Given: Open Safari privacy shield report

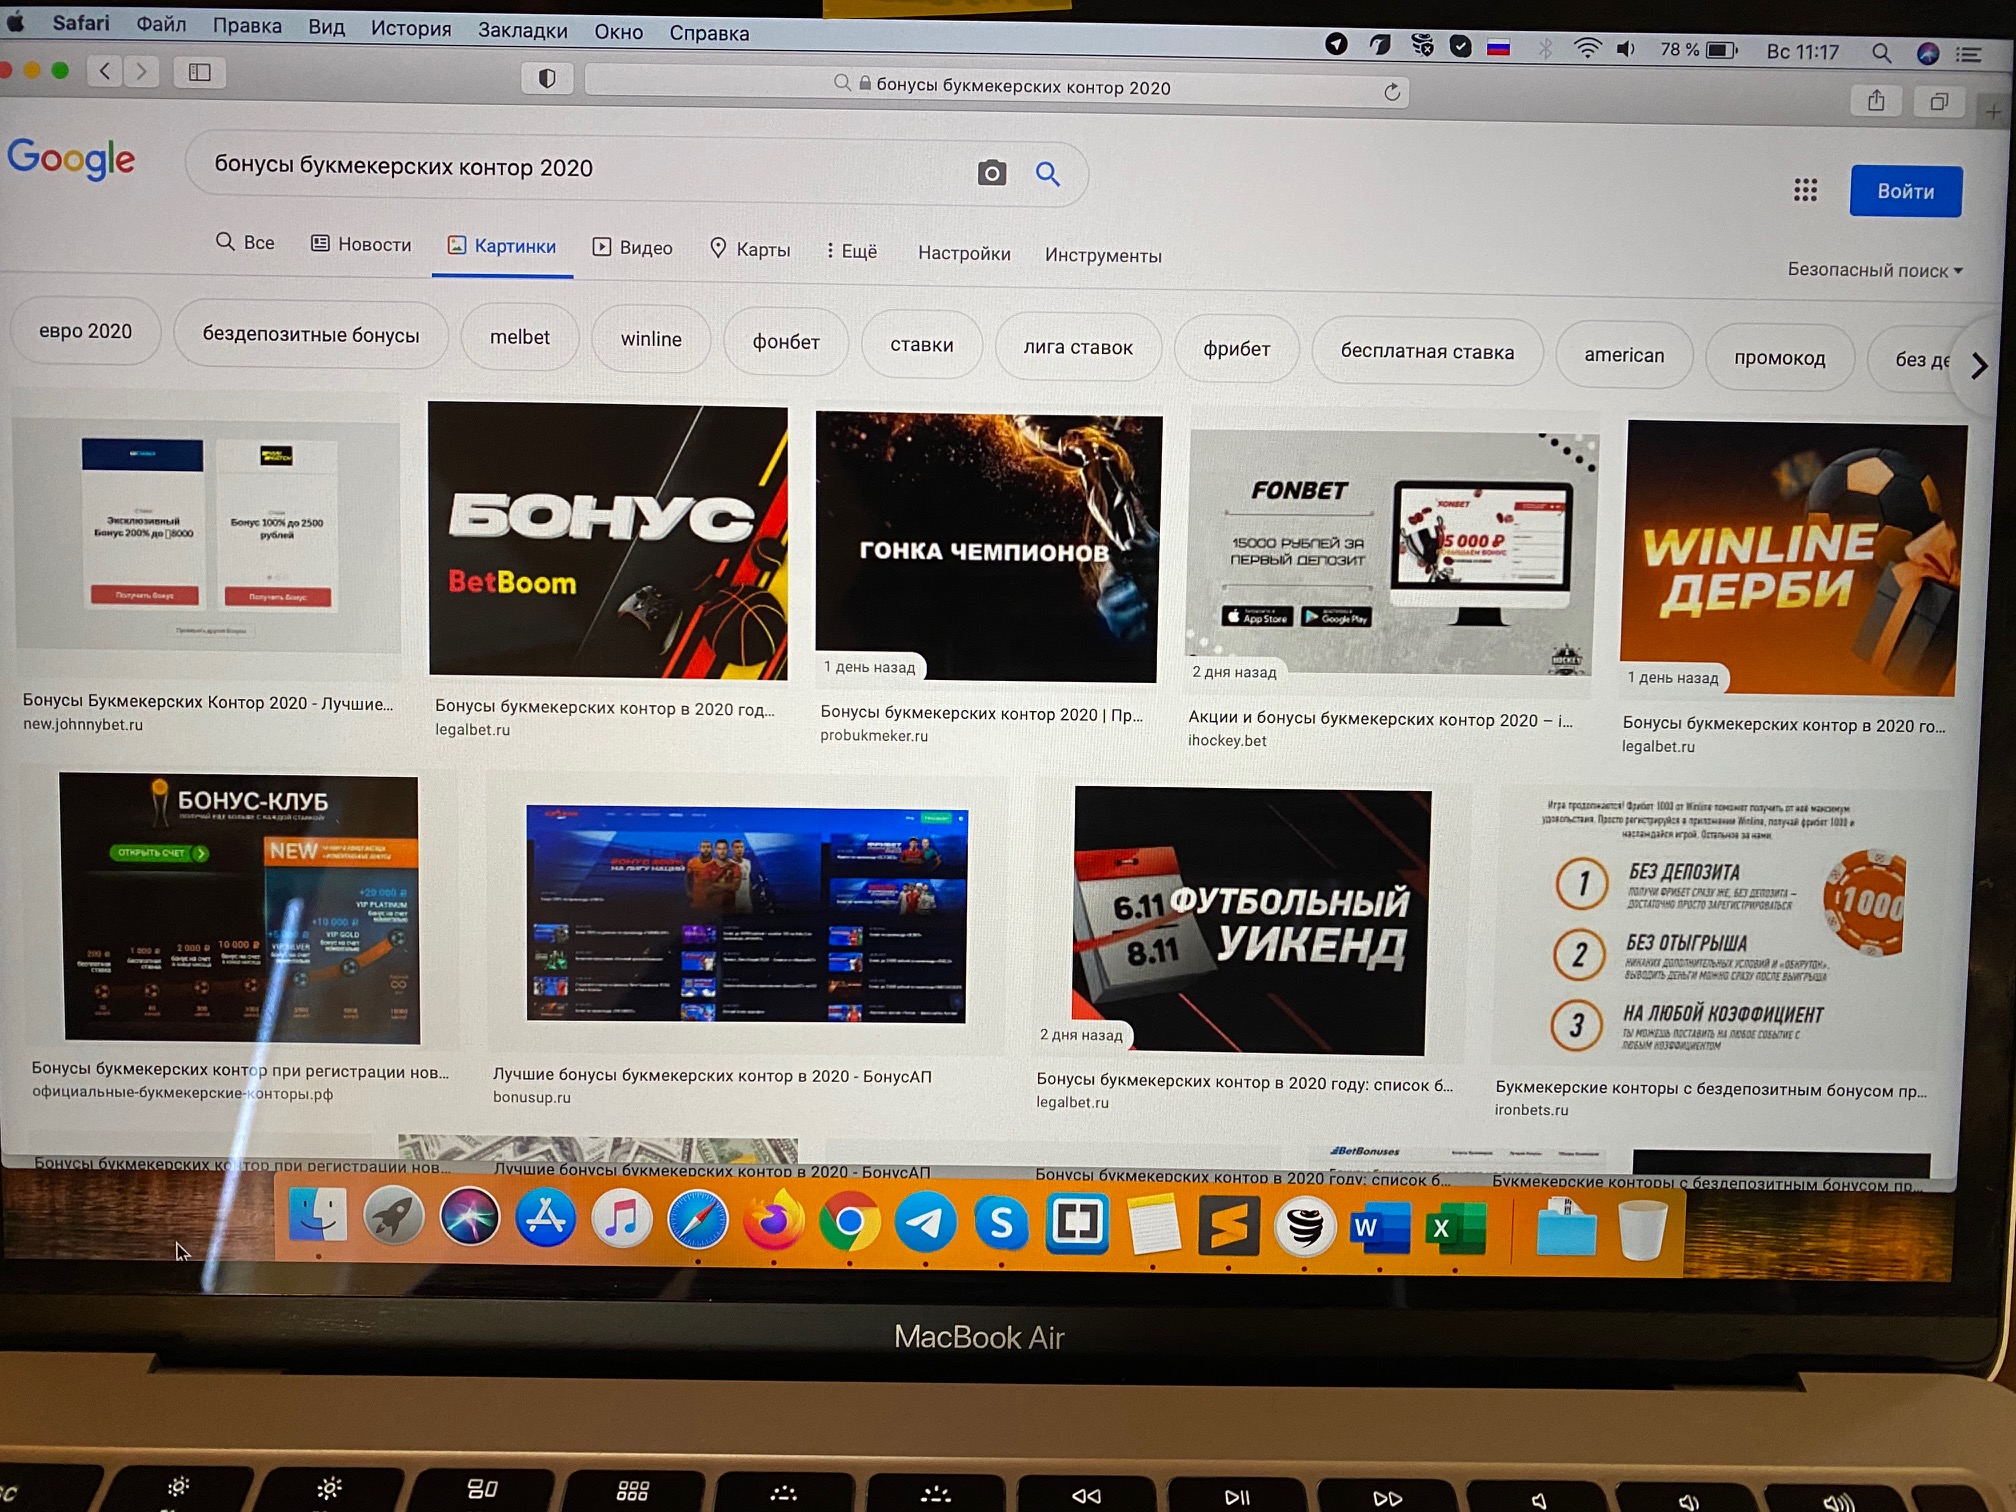Looking at the screenshot, I should (547, 78).
